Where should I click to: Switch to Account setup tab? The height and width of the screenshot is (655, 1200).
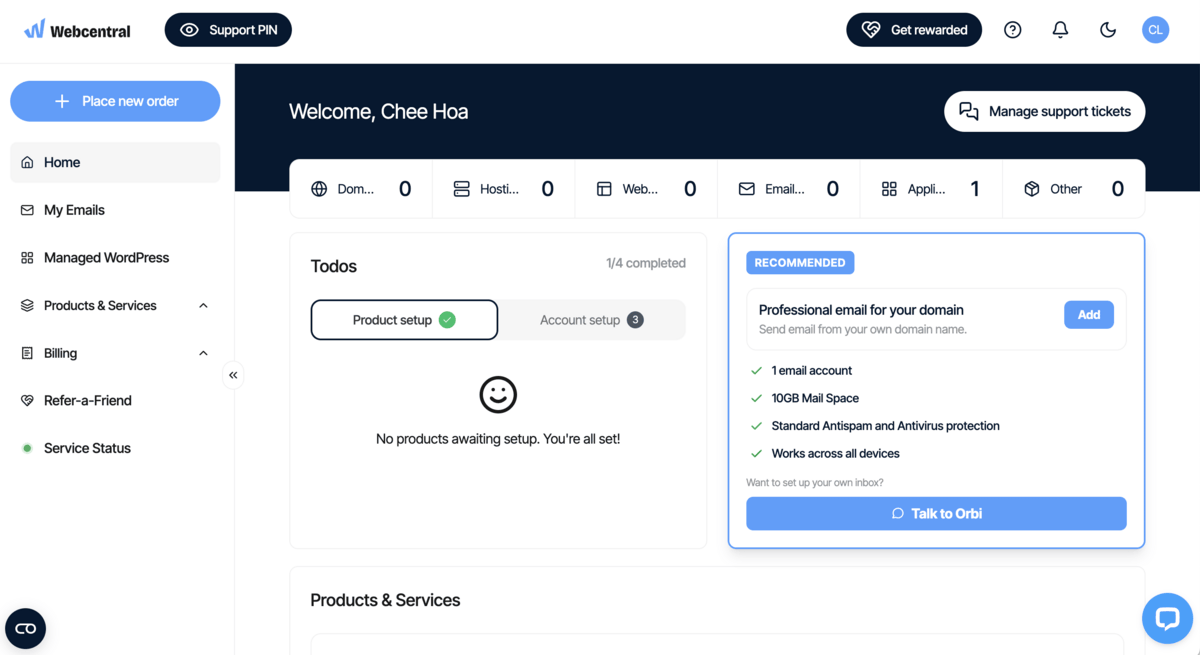click(x=592, y=320)
